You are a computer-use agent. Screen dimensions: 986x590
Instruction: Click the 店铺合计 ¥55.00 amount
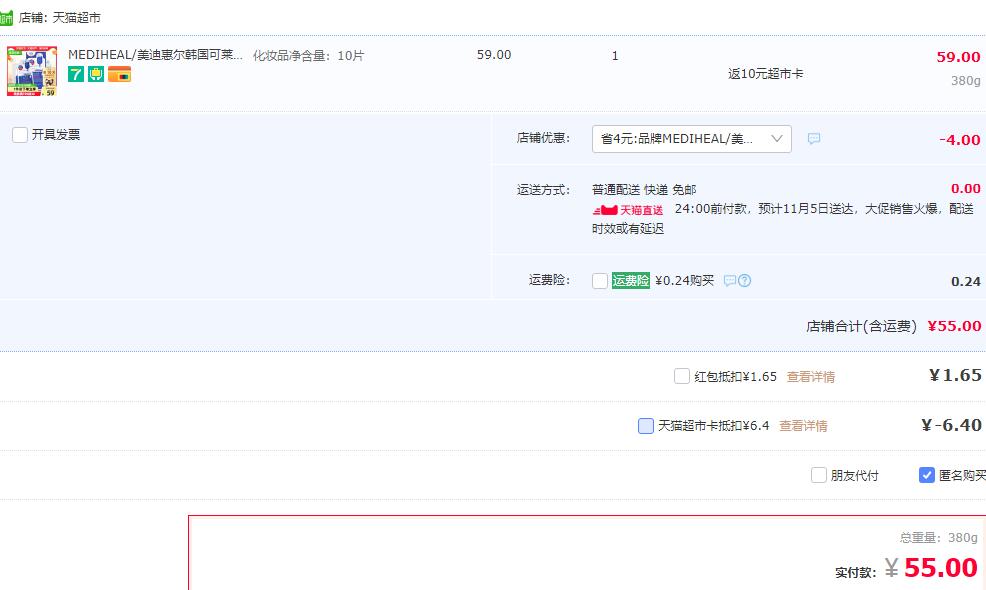click(x=954, y=326)
